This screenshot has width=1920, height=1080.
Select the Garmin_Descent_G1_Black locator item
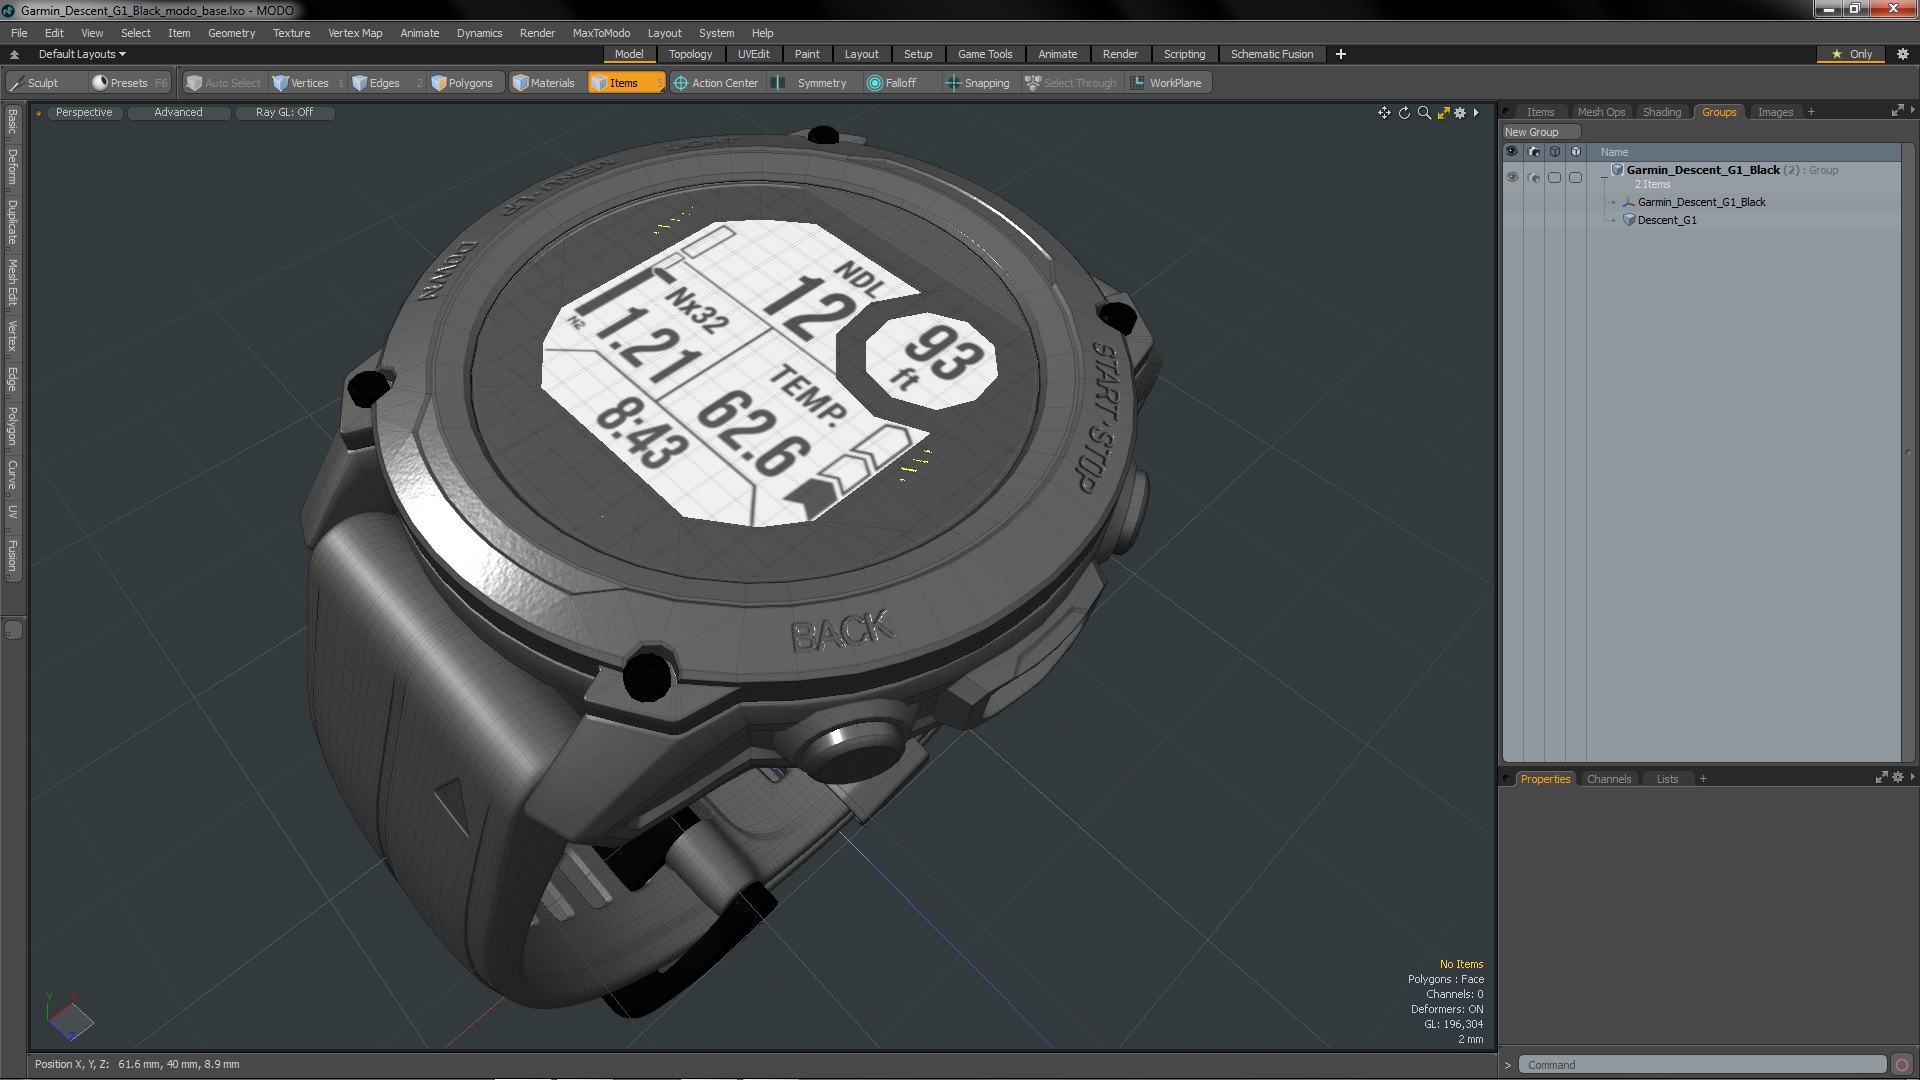coord(1701,202)
